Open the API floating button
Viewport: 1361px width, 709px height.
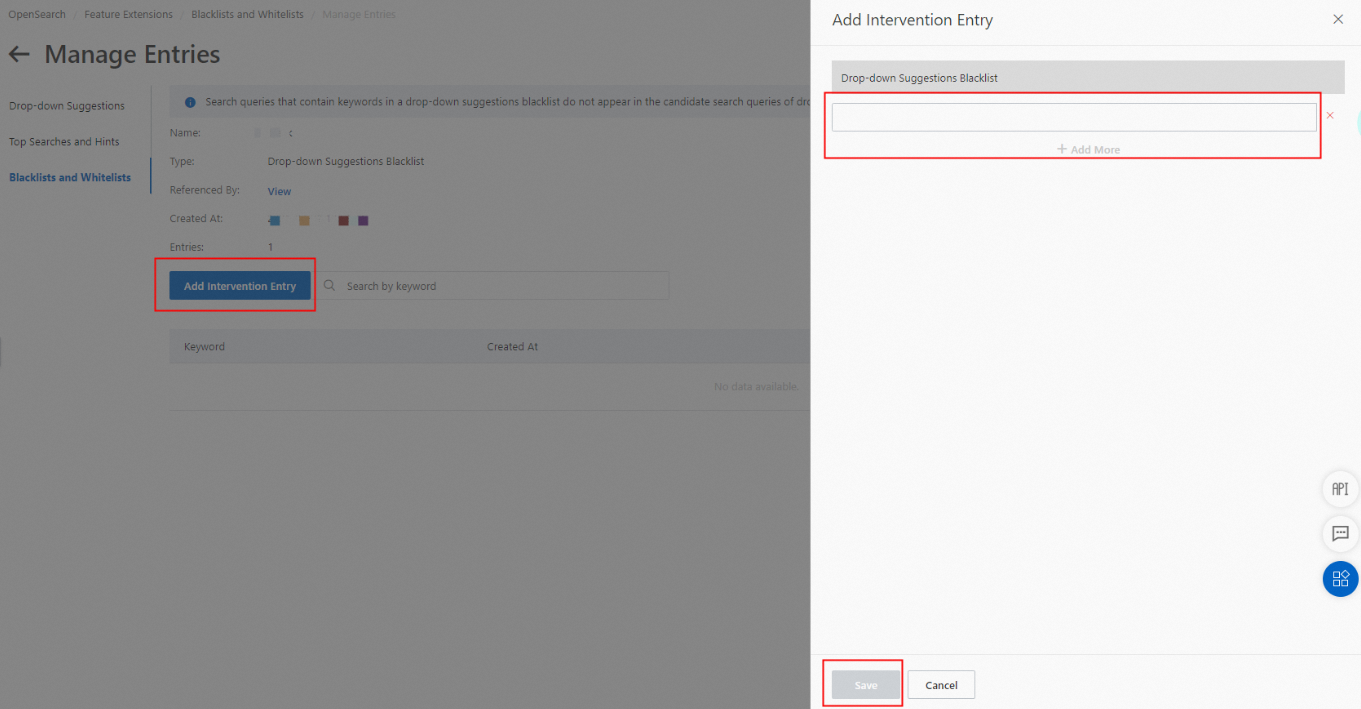pos(1340,489)
